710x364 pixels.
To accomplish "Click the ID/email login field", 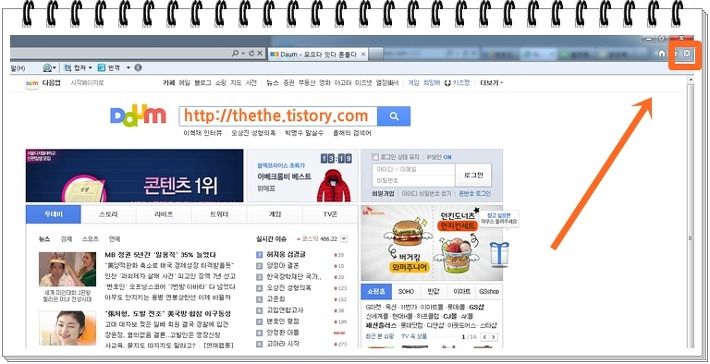I will point(413,169).
